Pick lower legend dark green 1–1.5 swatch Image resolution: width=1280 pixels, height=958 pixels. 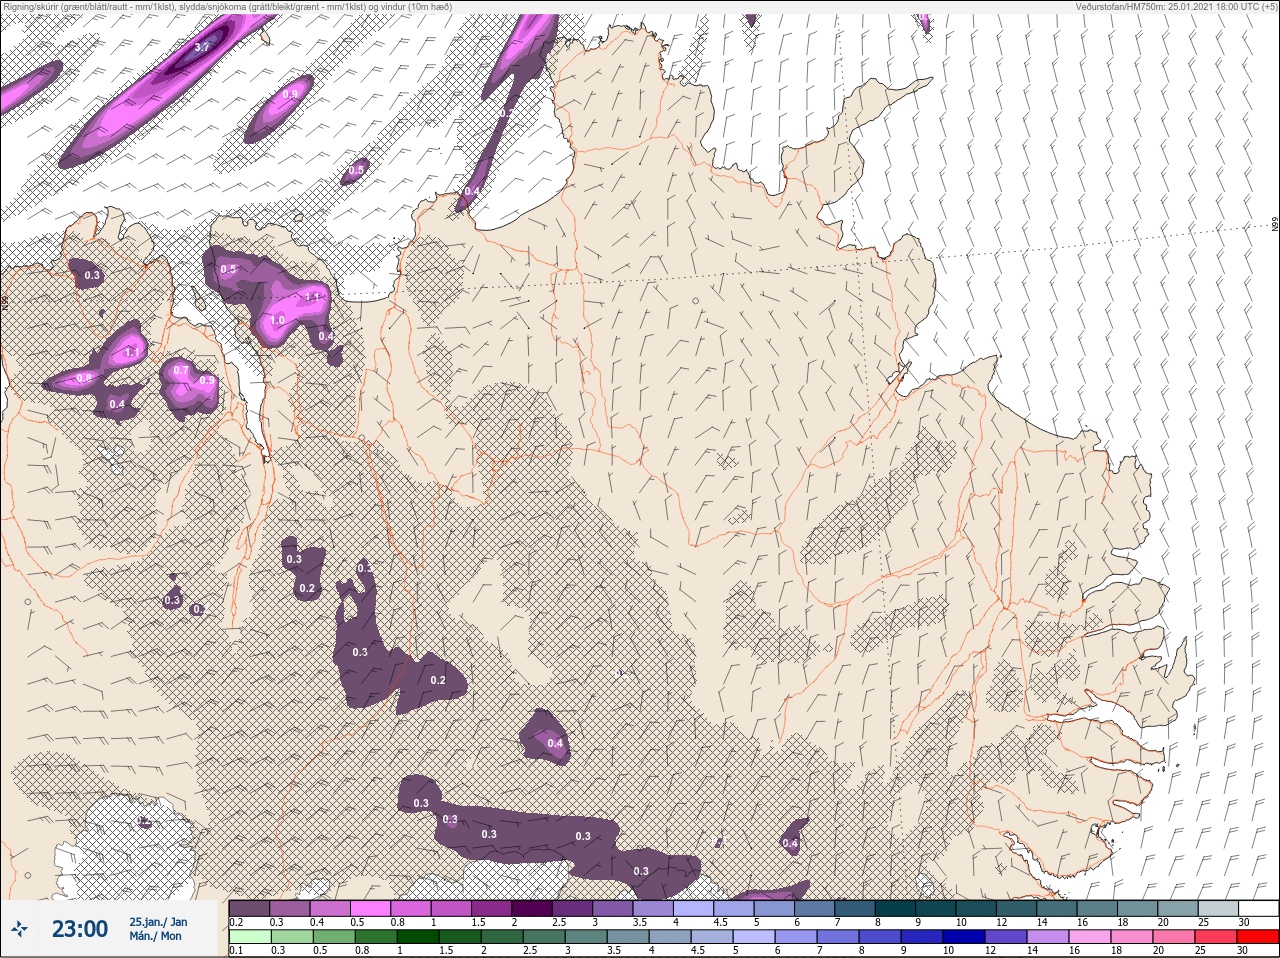[418, 937]
